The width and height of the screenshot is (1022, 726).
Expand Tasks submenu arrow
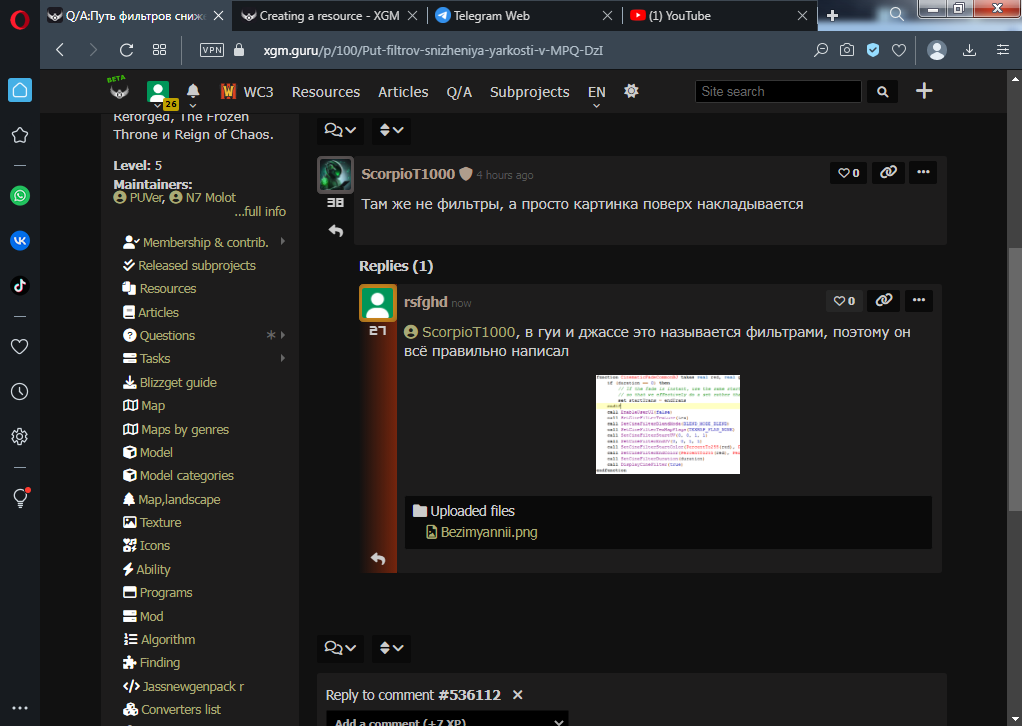[x=282, y=358]
